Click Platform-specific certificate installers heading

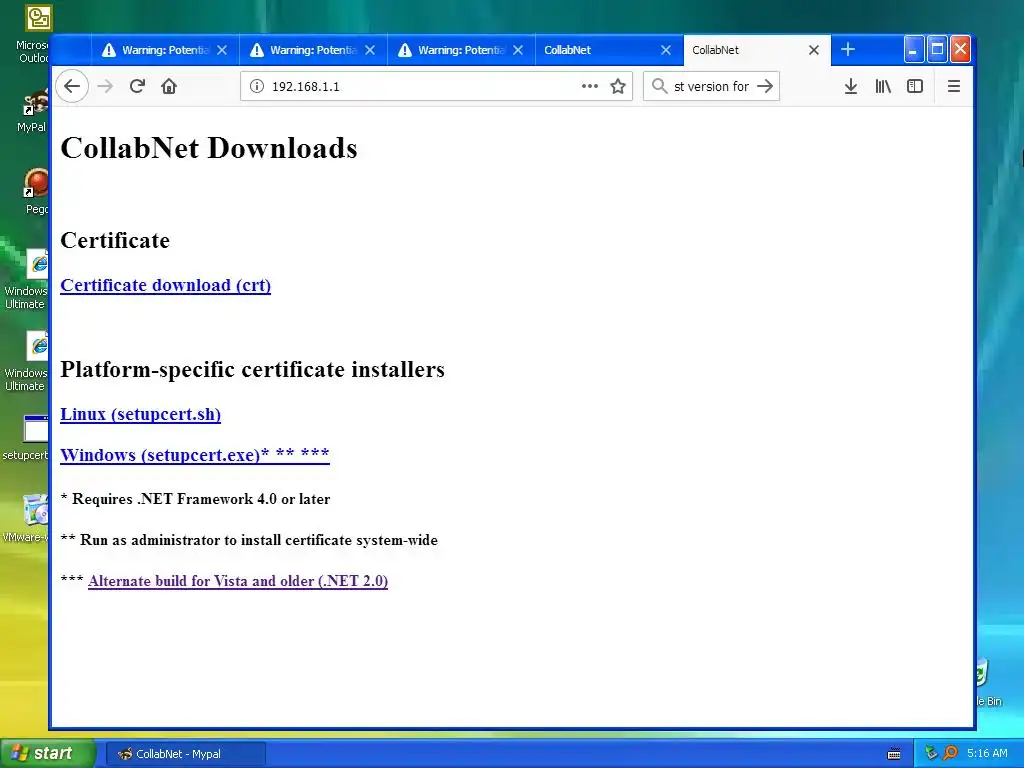click(x=252, y=369)
